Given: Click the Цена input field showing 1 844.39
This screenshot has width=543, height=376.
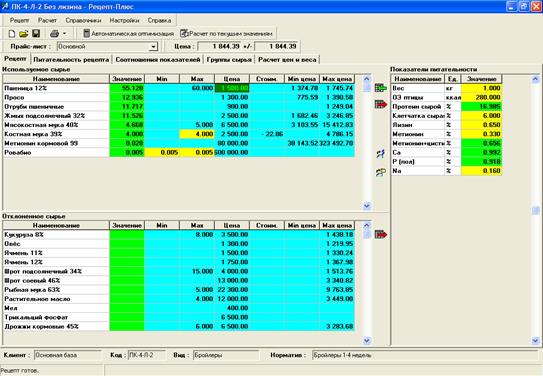Looking at the screenshot, I should pos(219,46).
